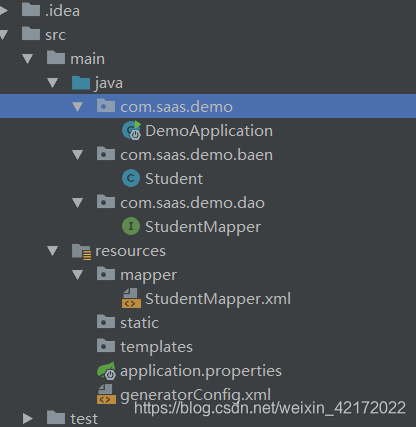Select the DemoApplication class name

tap(209, 131)
